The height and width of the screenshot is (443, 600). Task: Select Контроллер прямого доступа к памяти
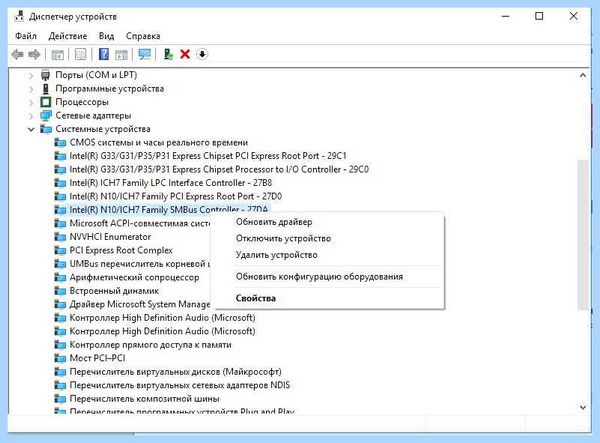click(150, 345)
